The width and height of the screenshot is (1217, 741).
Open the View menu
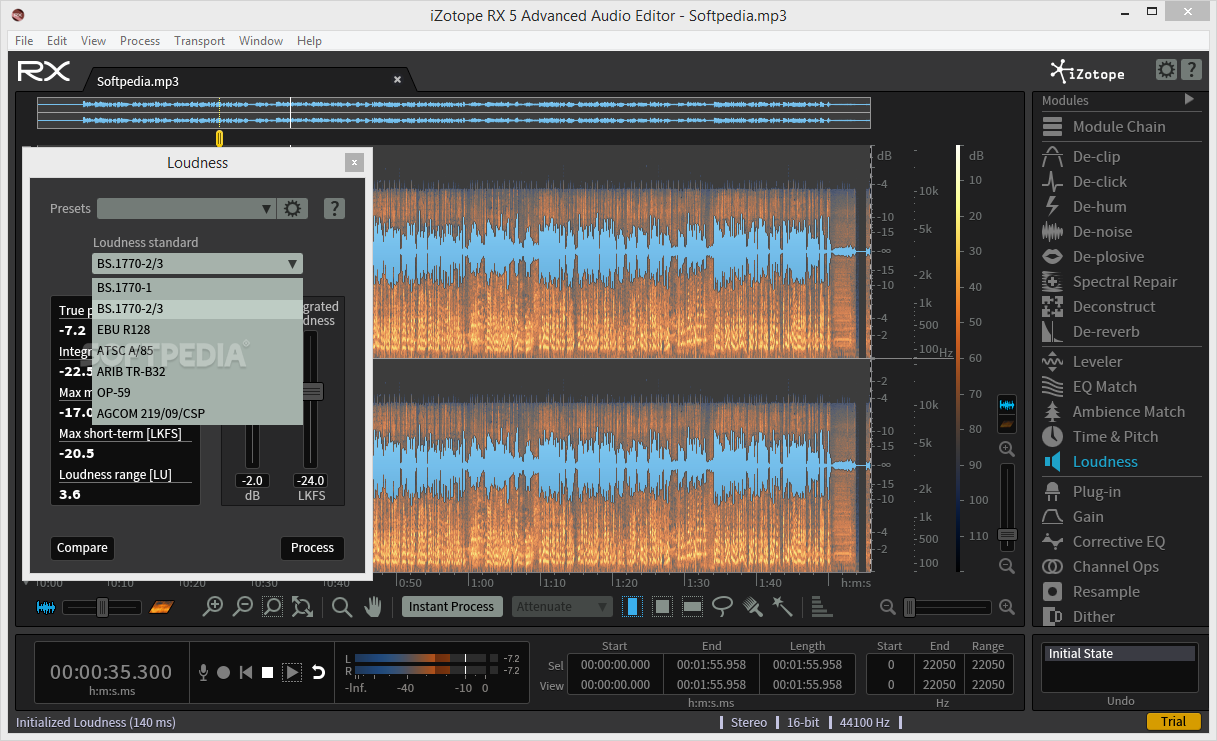pos(94,41)
